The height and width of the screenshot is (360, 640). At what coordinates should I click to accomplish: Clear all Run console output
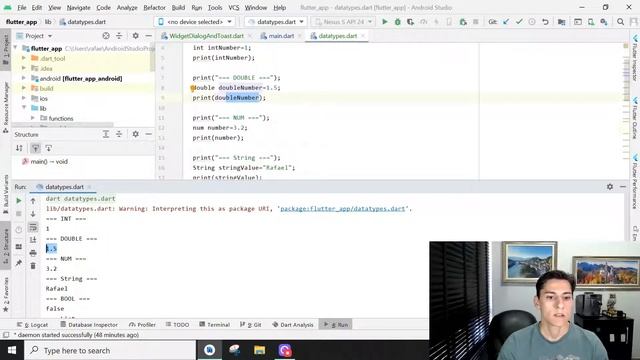(x=33, y=266)
